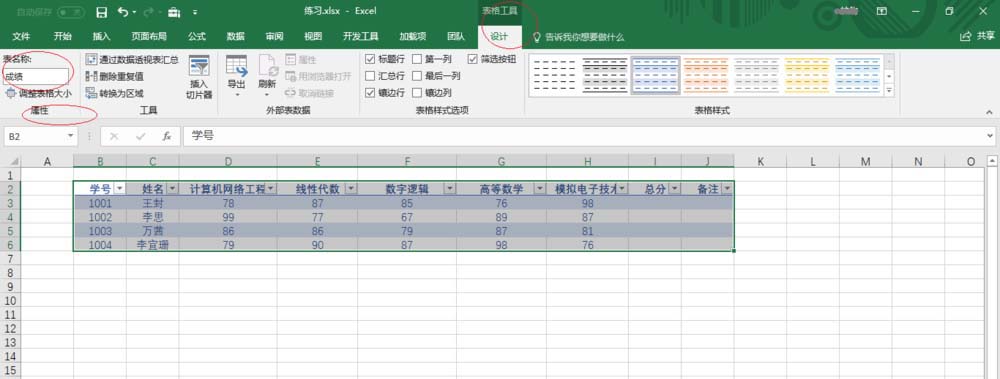This screenshot has width=1000, height=379.
Task: Click the Ribbon Display Options icon
Action: 882,11
